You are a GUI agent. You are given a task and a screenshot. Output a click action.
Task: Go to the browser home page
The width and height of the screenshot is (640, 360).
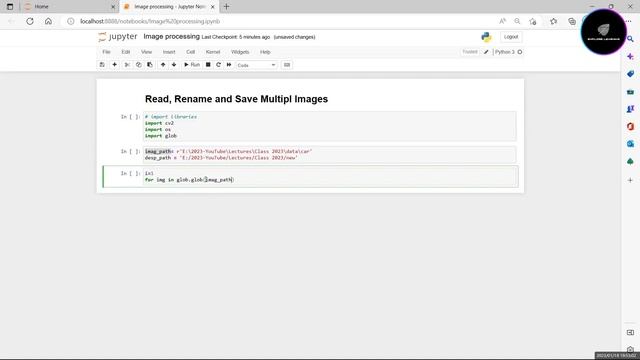(x=48, y=21)
